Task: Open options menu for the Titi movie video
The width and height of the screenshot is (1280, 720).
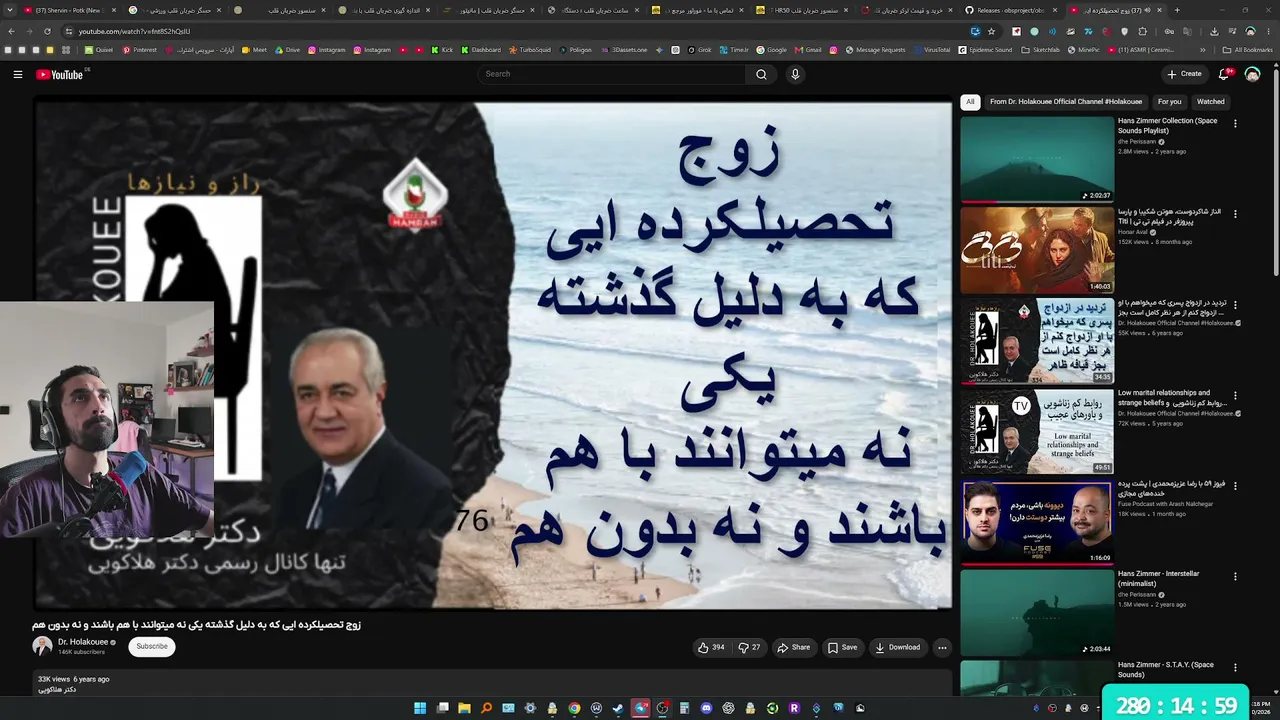Action: tap(1235, 214)
